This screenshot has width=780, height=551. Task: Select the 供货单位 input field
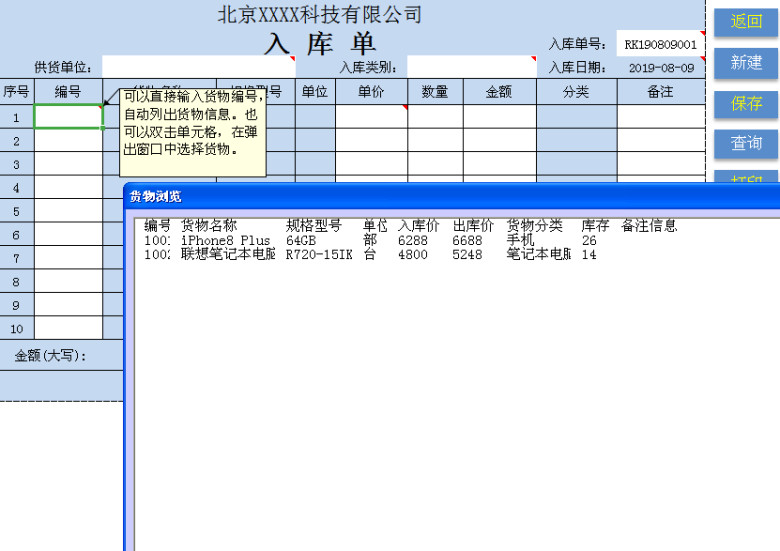[198, 67]
